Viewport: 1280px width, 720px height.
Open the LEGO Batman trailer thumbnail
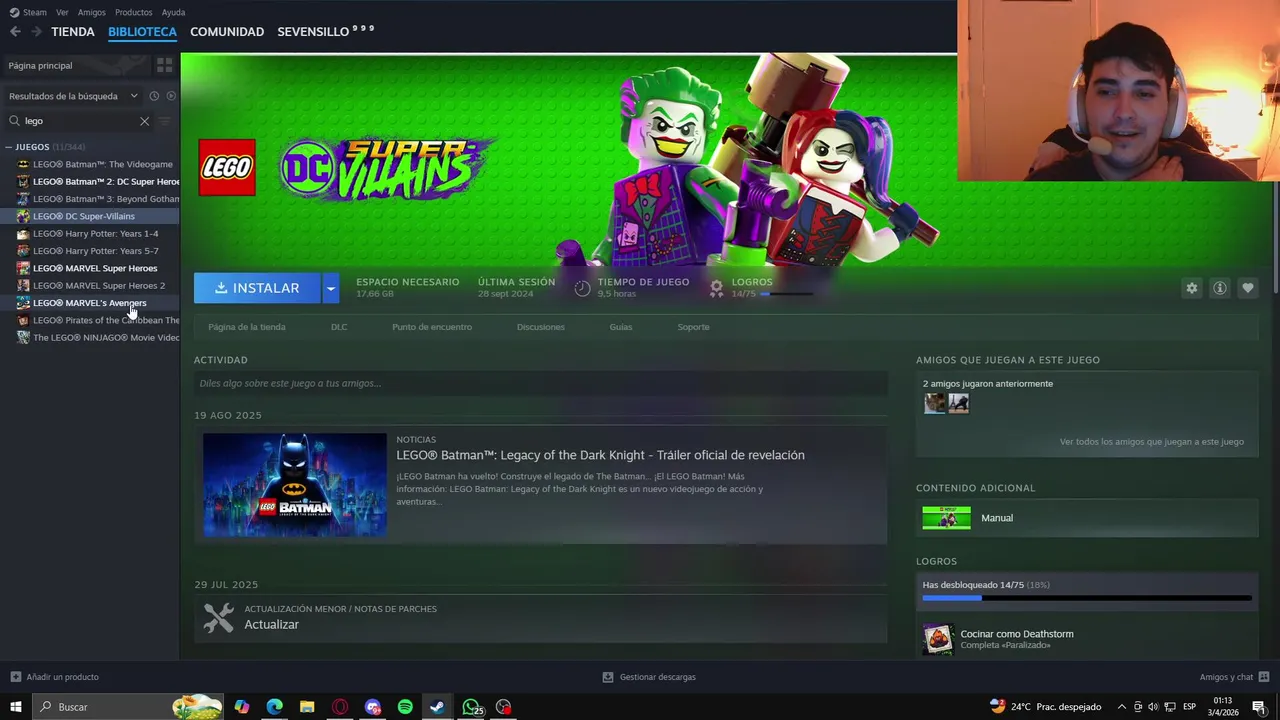[x=295, y=485]
